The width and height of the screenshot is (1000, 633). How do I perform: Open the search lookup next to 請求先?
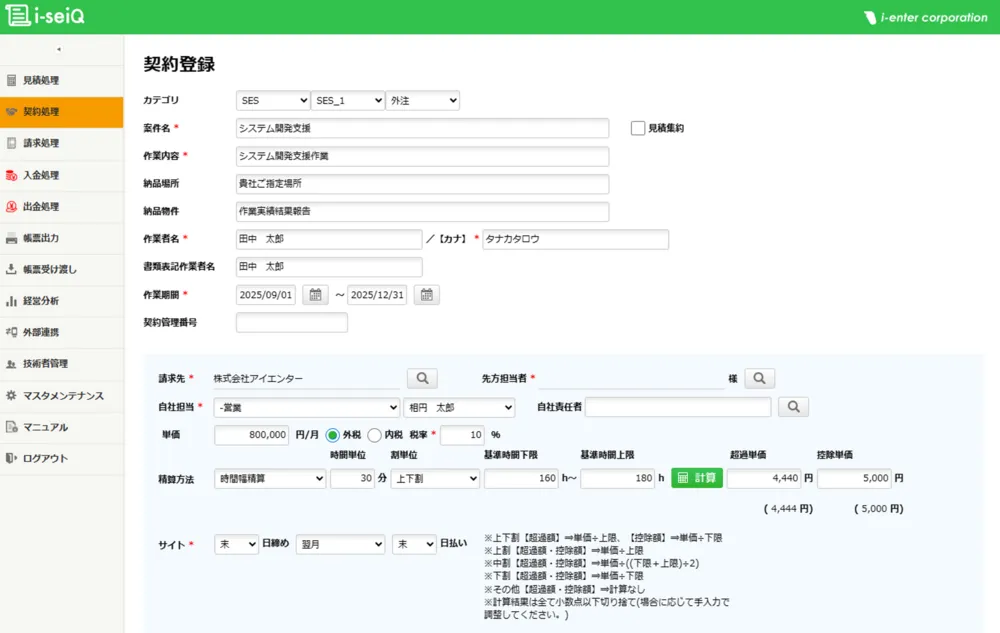click(422, 378)
